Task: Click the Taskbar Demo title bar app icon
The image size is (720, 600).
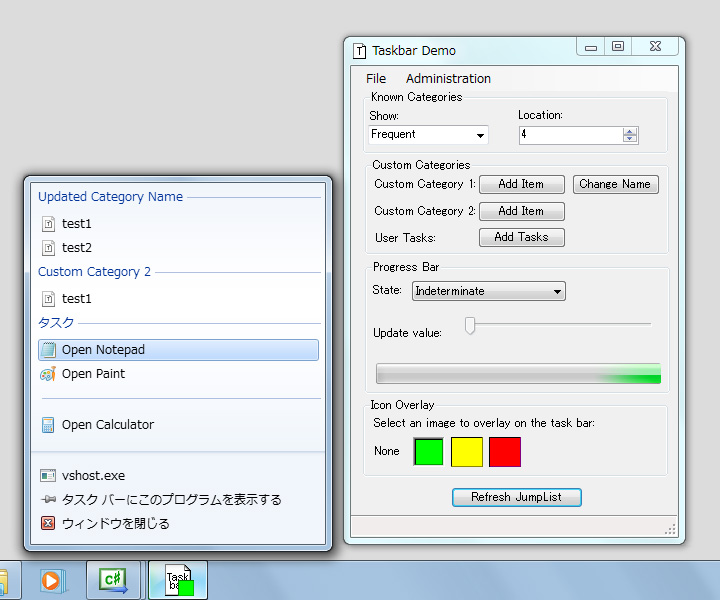Action: [x=360, y=51]
